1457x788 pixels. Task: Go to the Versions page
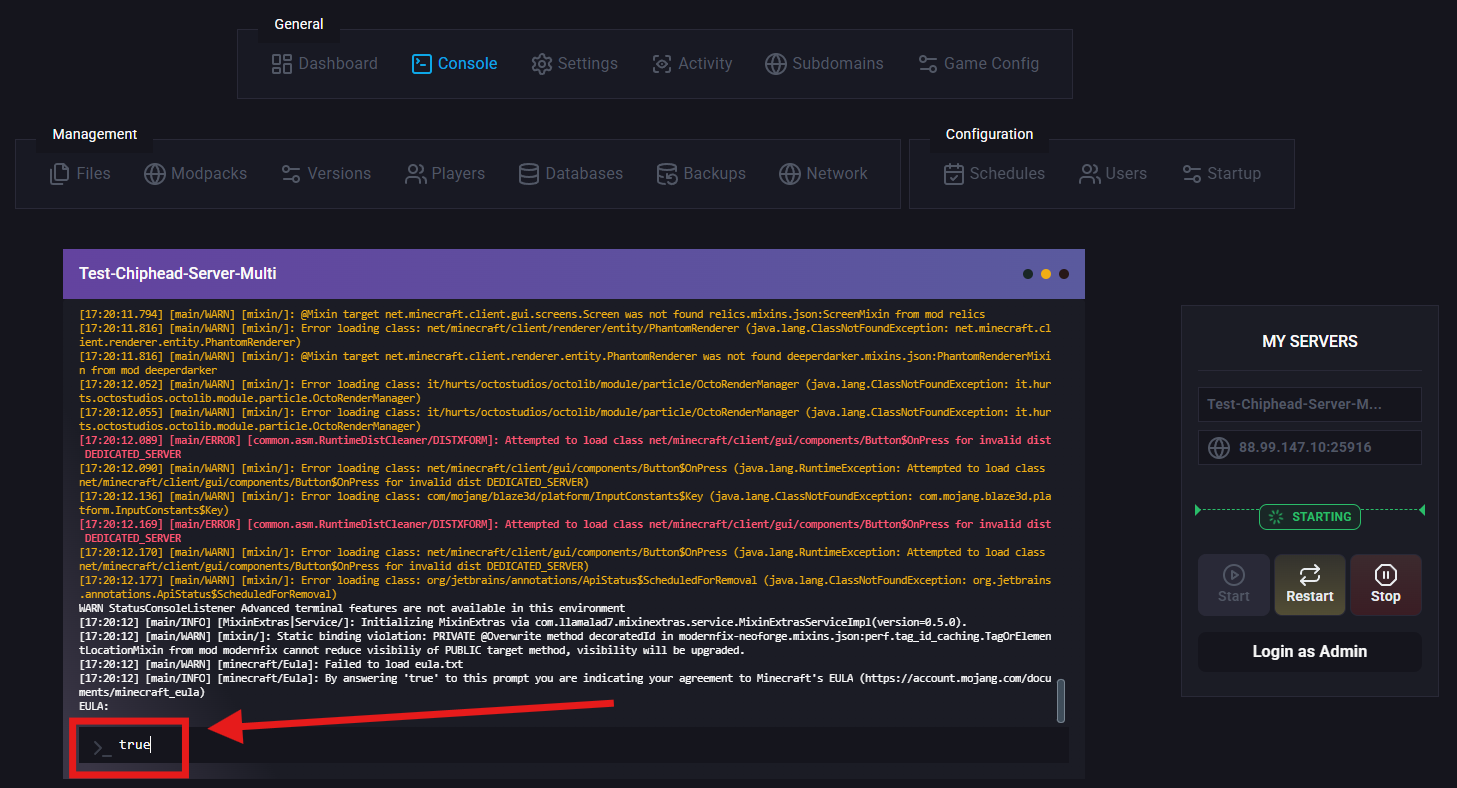pos(326,174)
